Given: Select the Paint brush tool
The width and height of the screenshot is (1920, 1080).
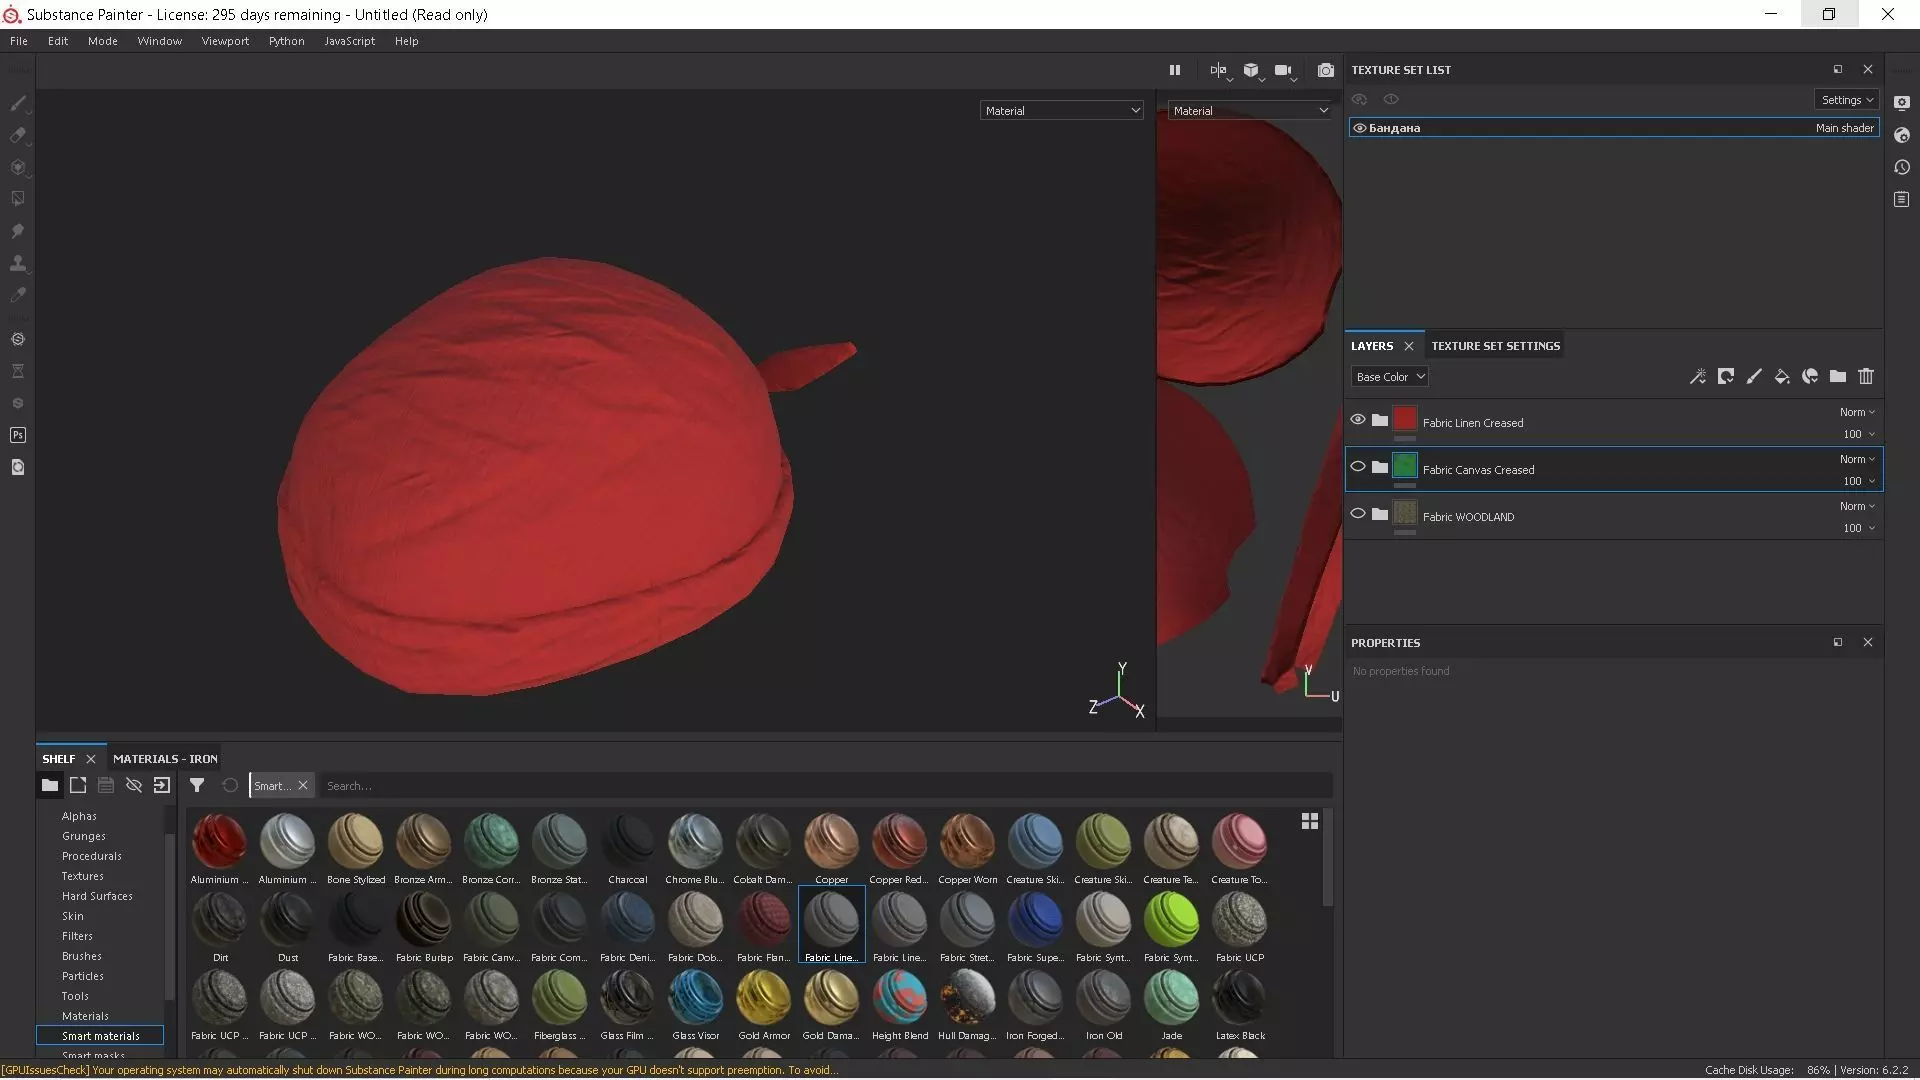Looking at the screenshot, I should pyautogui.click(x=18, y=104).
